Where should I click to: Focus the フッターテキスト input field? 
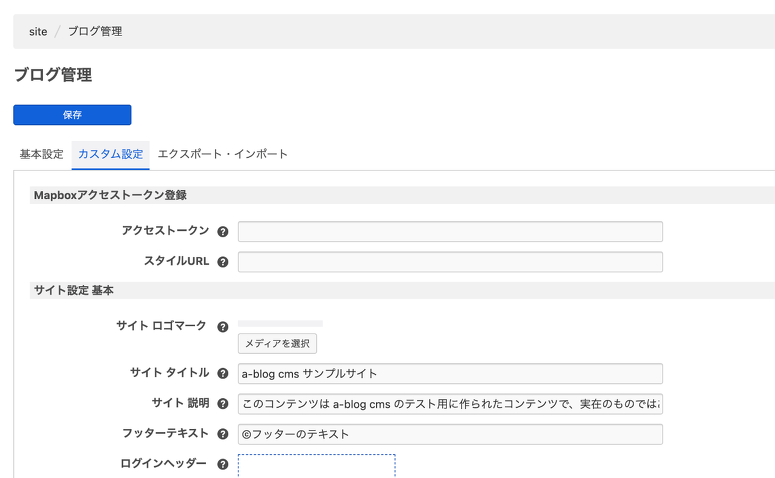(x=450, y=434)
